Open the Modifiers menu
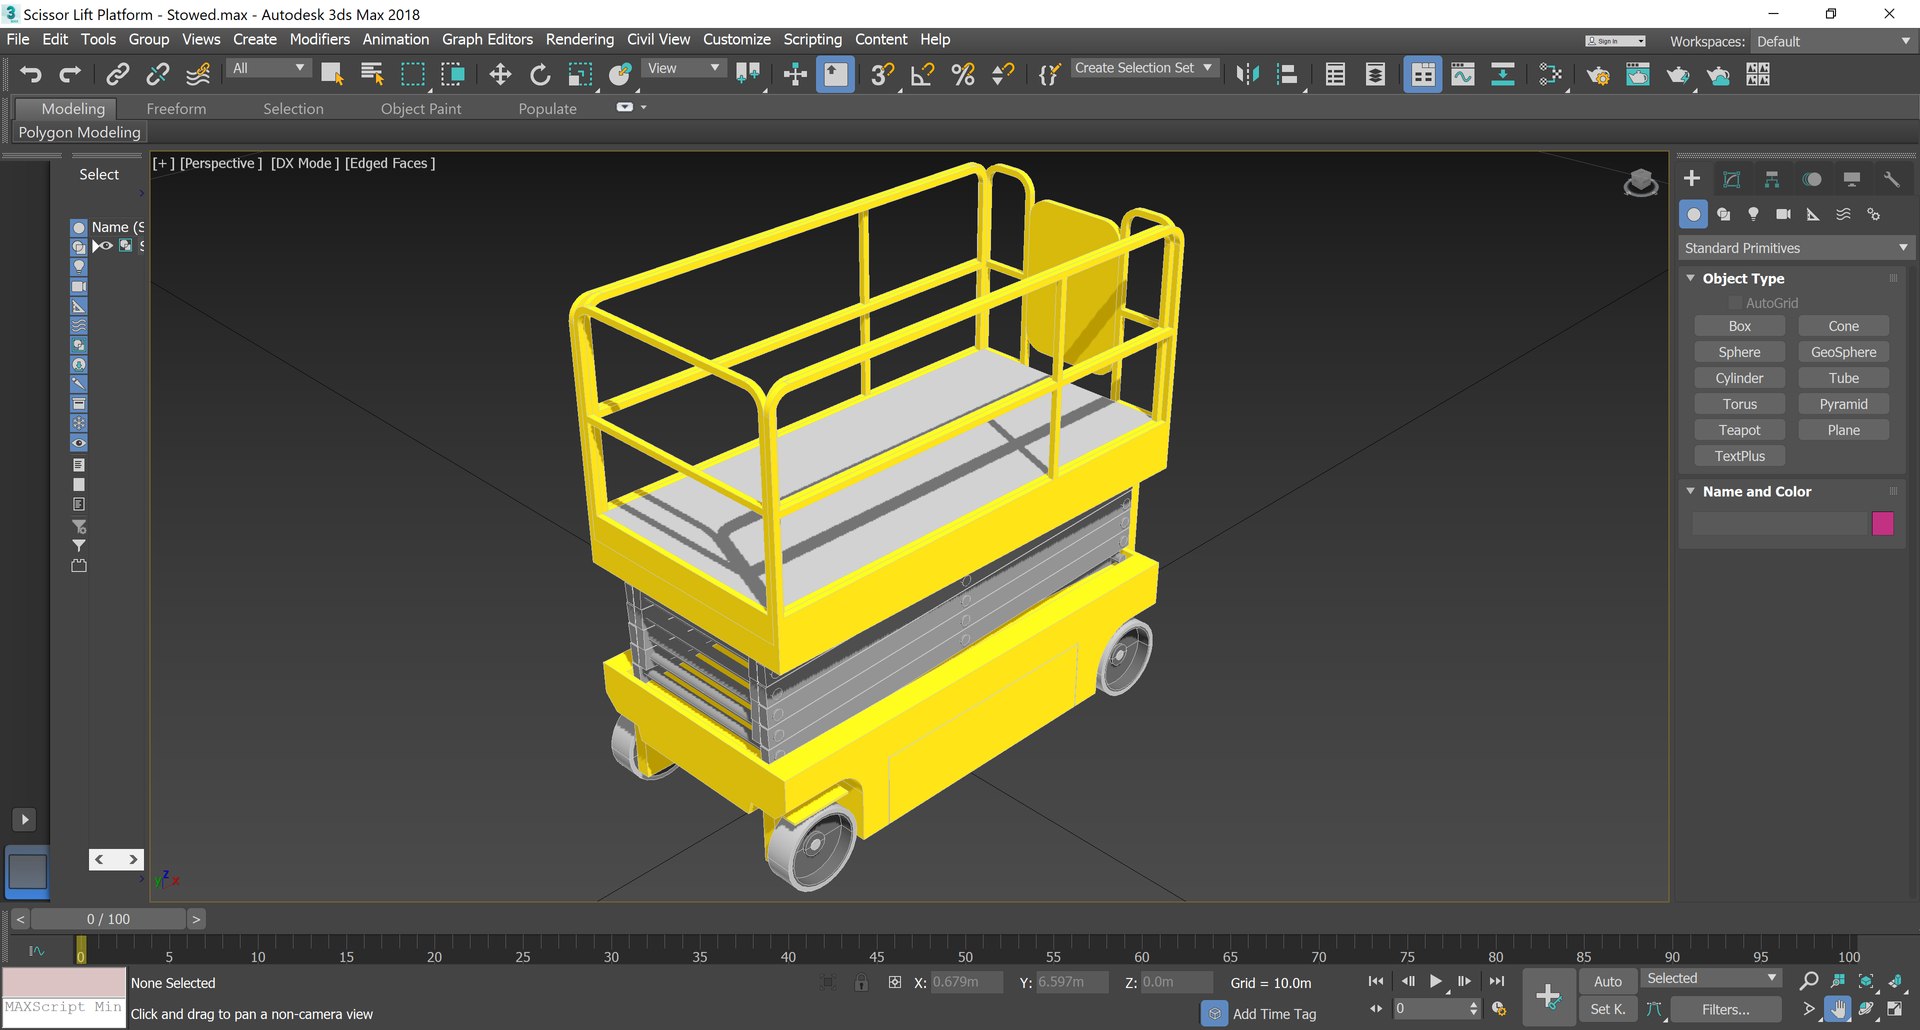Screen dimensions: 1920x1030 coord(319,39)
